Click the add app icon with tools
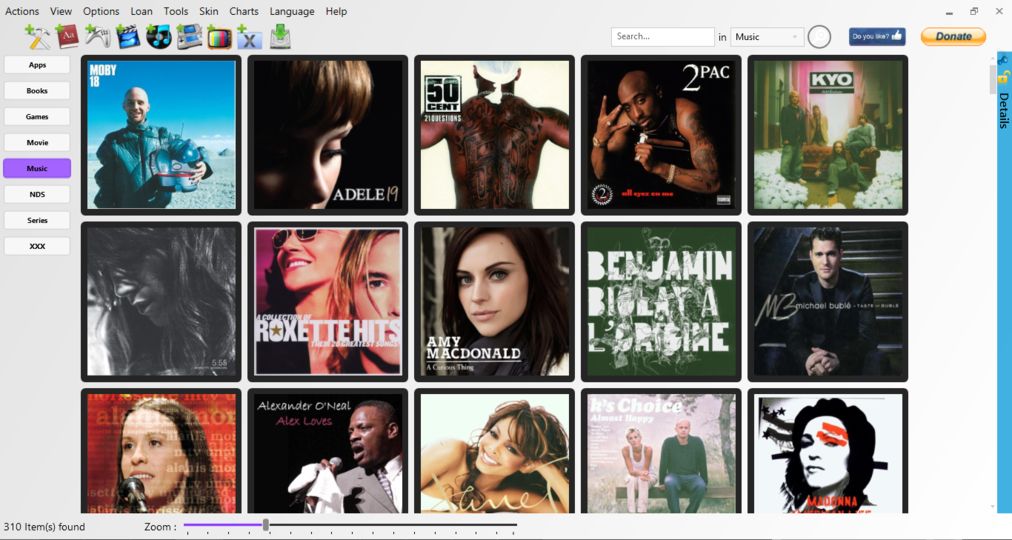This screenshot has width=1012, height=540. point(37,37)
